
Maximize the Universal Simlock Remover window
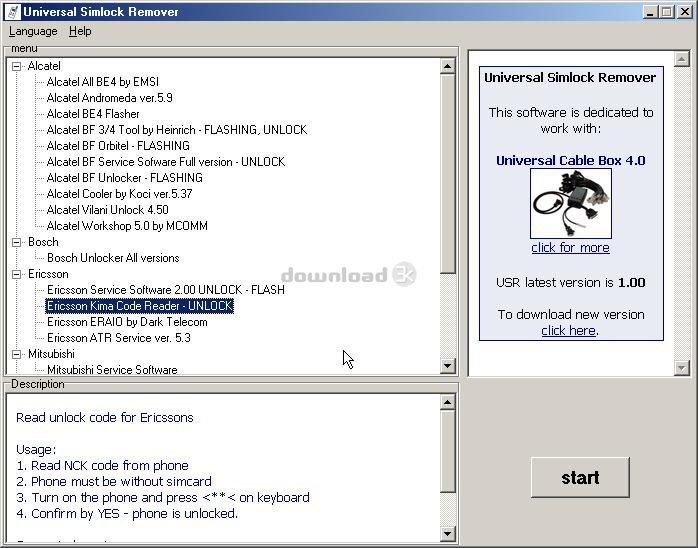(667, 12)
